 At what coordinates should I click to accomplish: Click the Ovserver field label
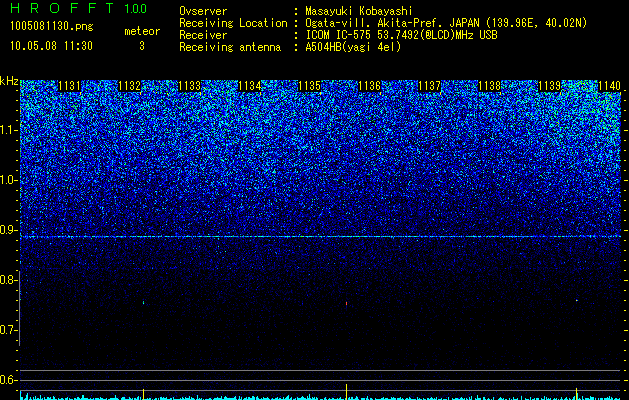coord(203,11)
